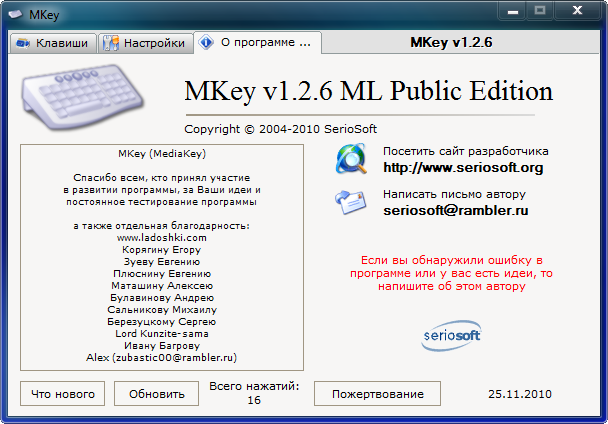Click the name Булавинову Андрею

coord(162,298)
